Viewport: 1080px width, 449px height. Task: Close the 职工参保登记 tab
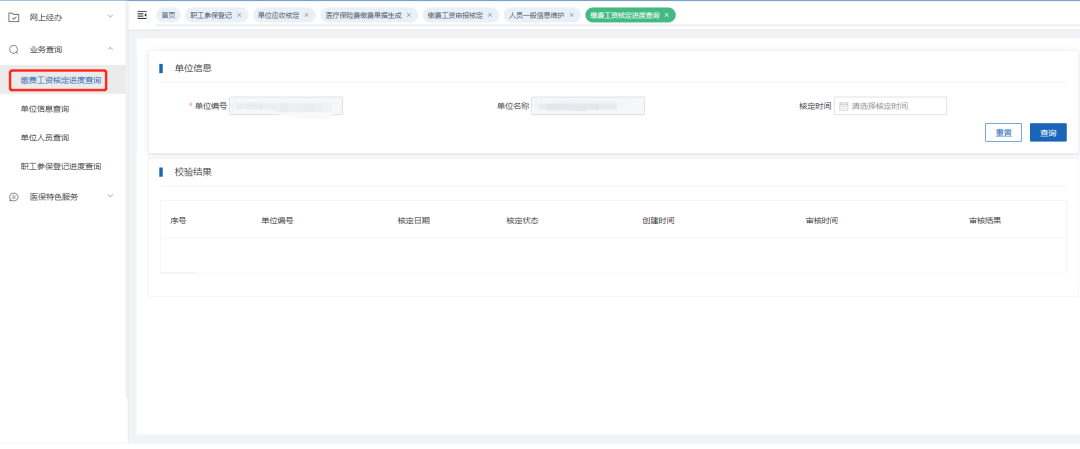239,15
